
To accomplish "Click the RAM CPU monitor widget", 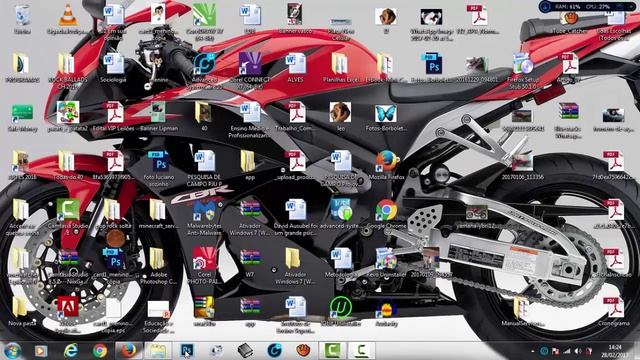I will 587,7.
